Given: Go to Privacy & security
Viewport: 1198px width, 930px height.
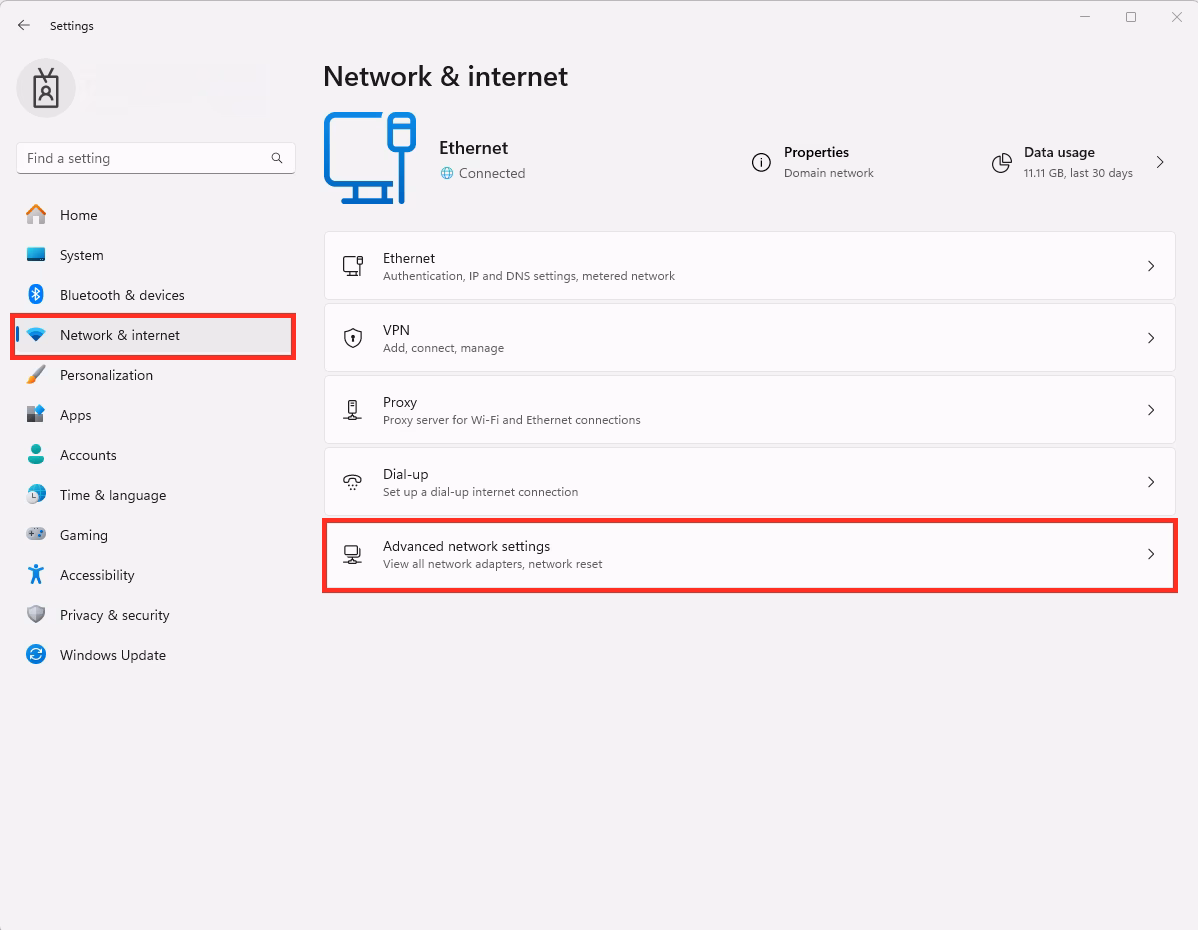Looking at the screenshot, I should (x=155, y=615).
